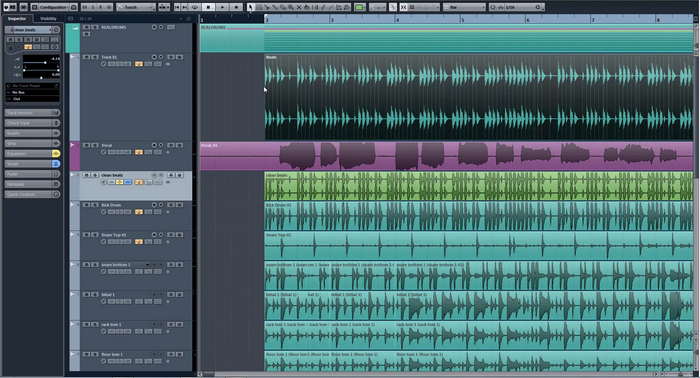700x378 pixels.
Task: Expand the Equalizers inspector section
Action: pos(29,154)
